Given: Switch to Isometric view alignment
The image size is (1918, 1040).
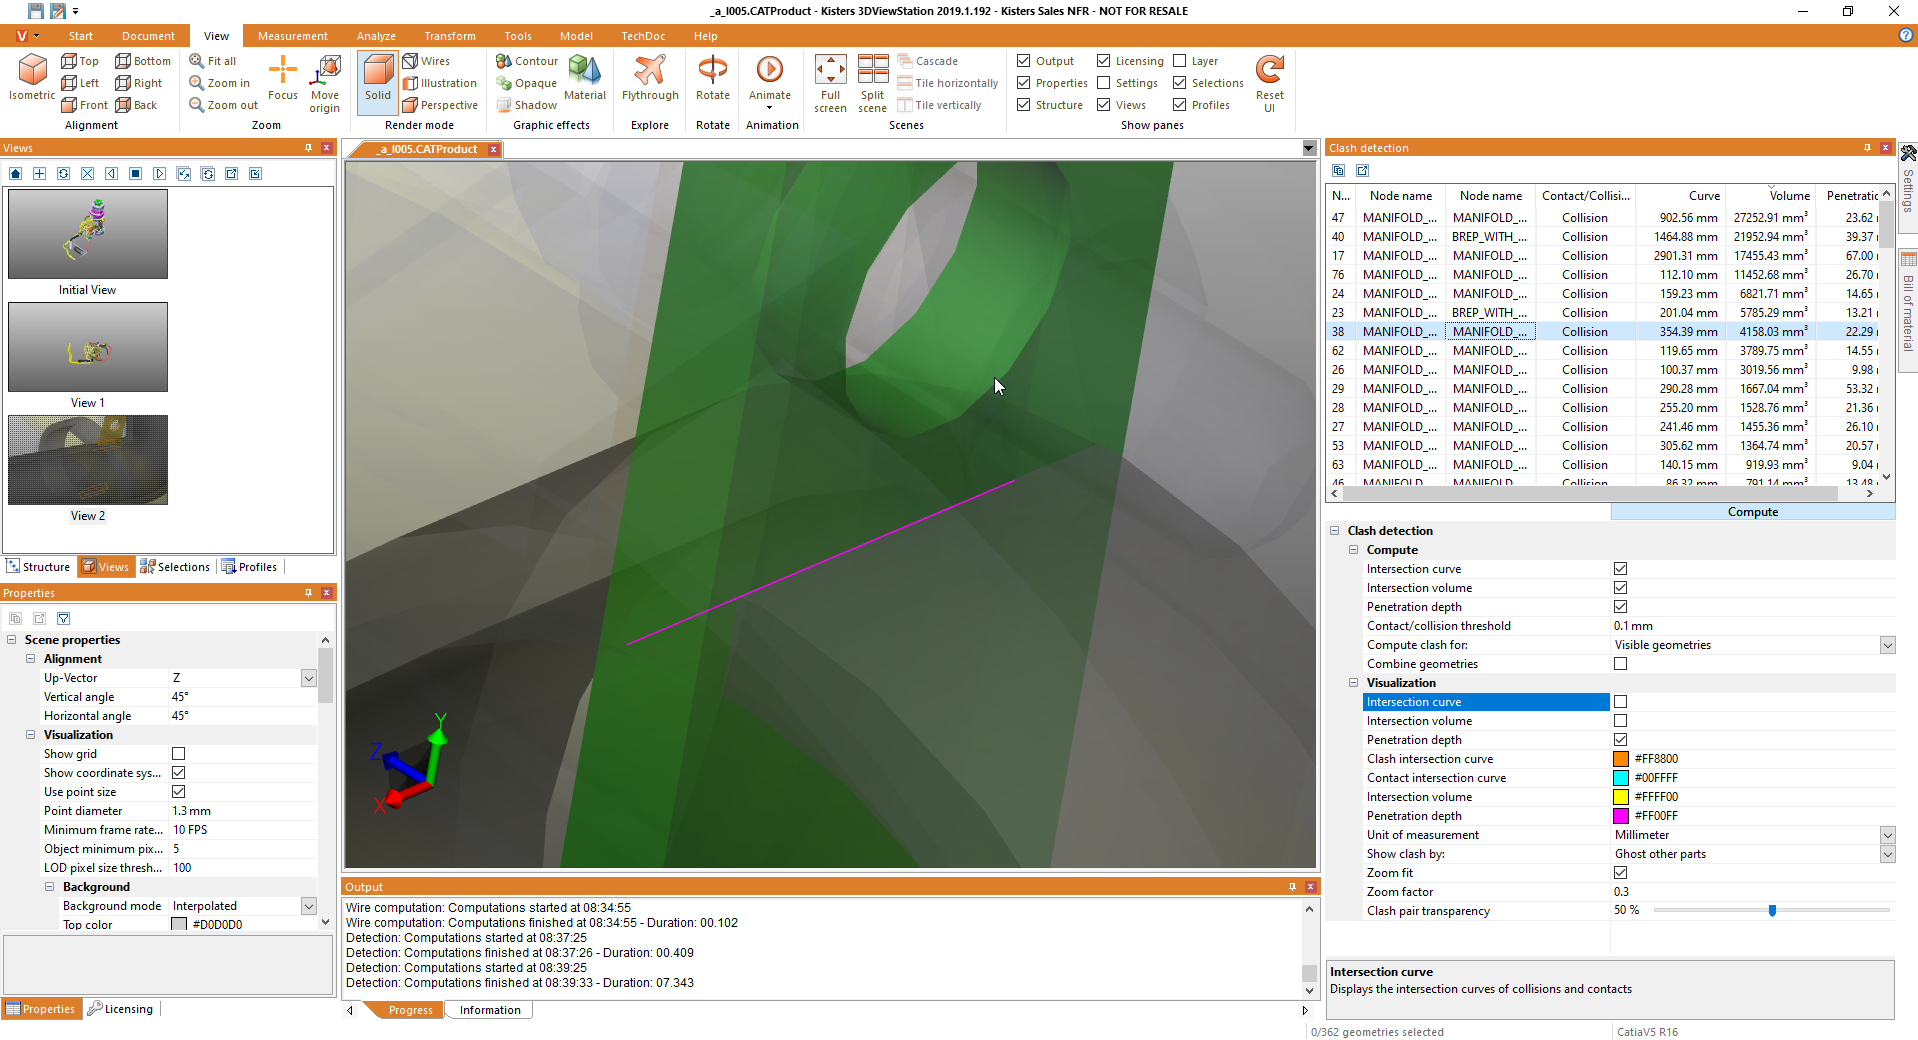Looking at the screenshot, I should [x=32, y=78].
